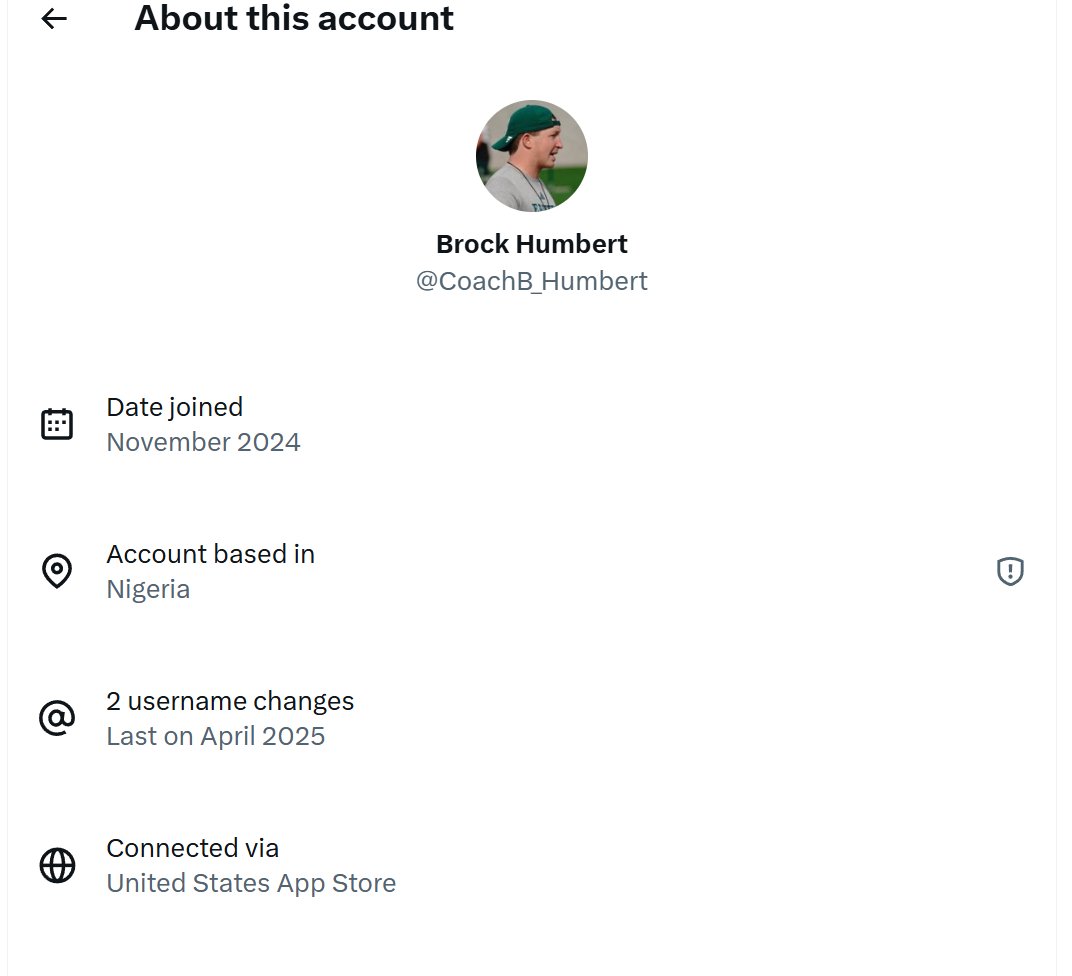Click the Date joined label
This screenshot has width=1072, height=976.
(174, 407)
